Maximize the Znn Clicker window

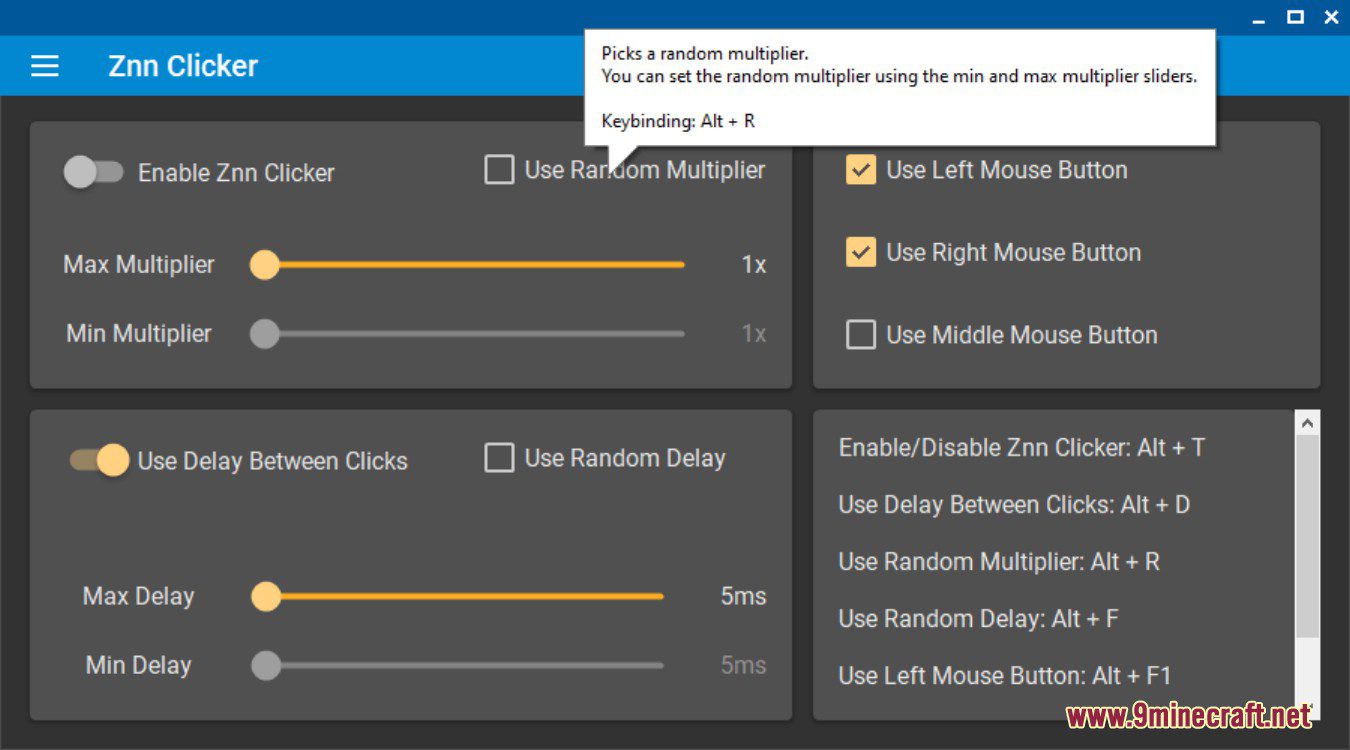[1295, 17]
